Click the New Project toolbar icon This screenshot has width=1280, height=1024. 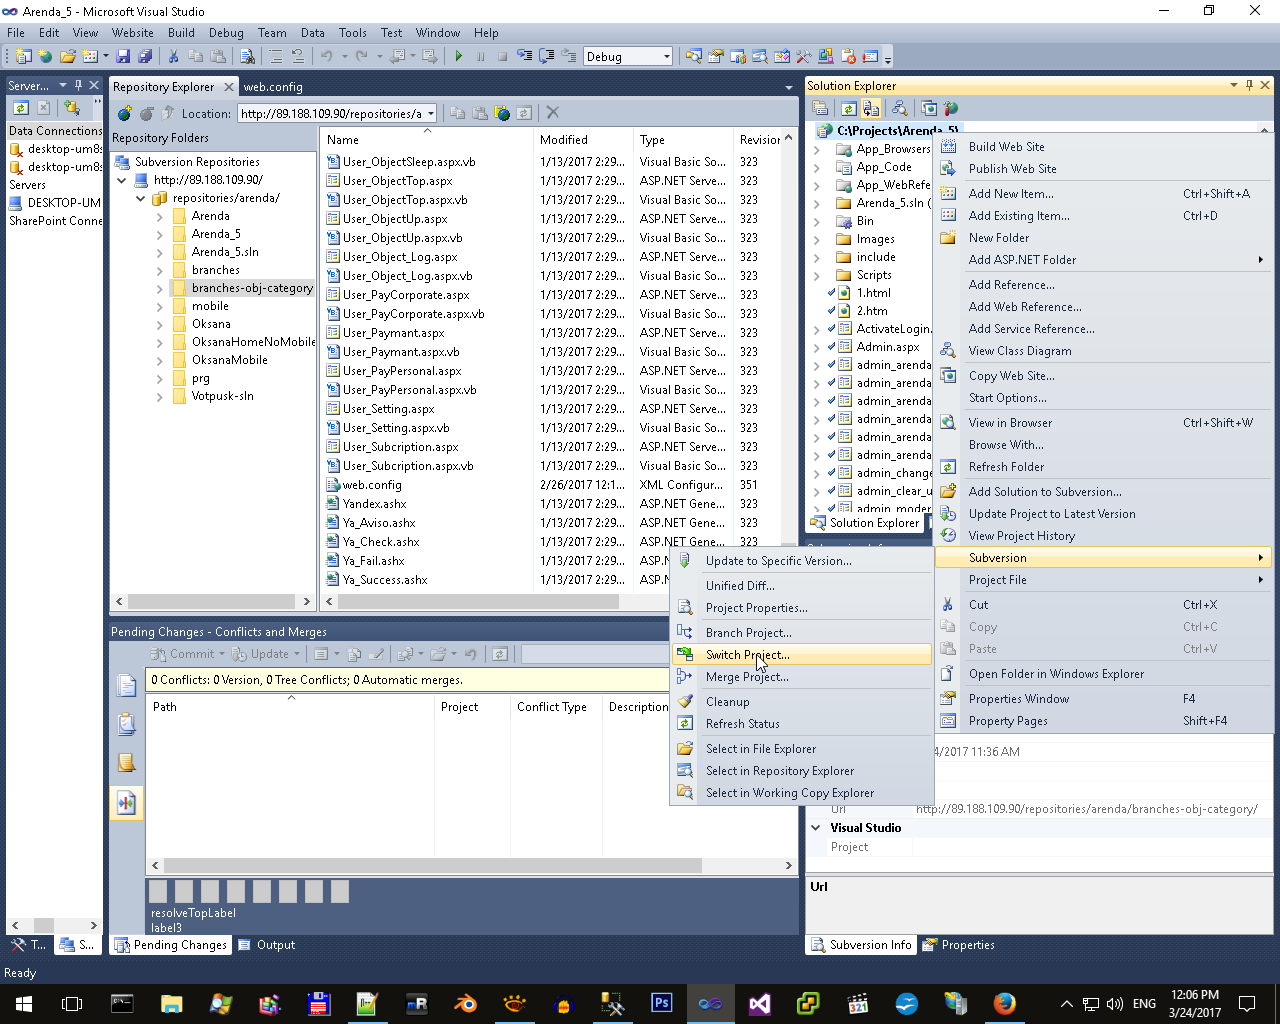click(23, 56)
